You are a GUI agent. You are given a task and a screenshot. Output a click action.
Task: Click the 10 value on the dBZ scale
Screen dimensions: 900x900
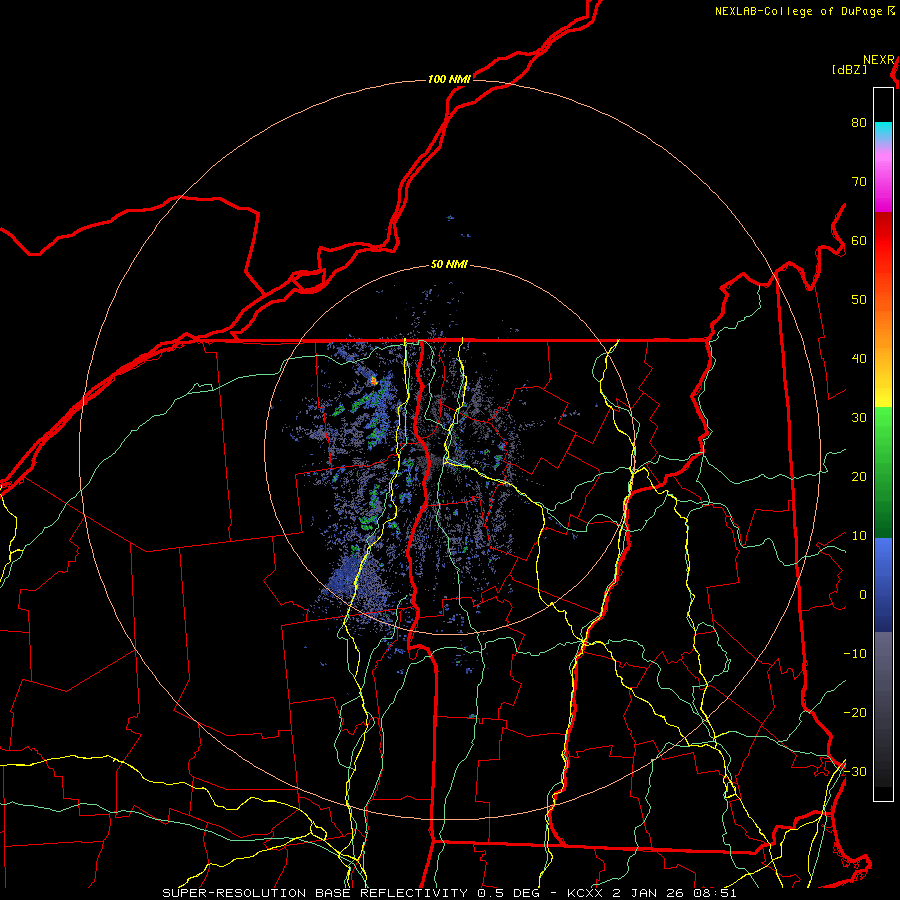pos(859,536)
